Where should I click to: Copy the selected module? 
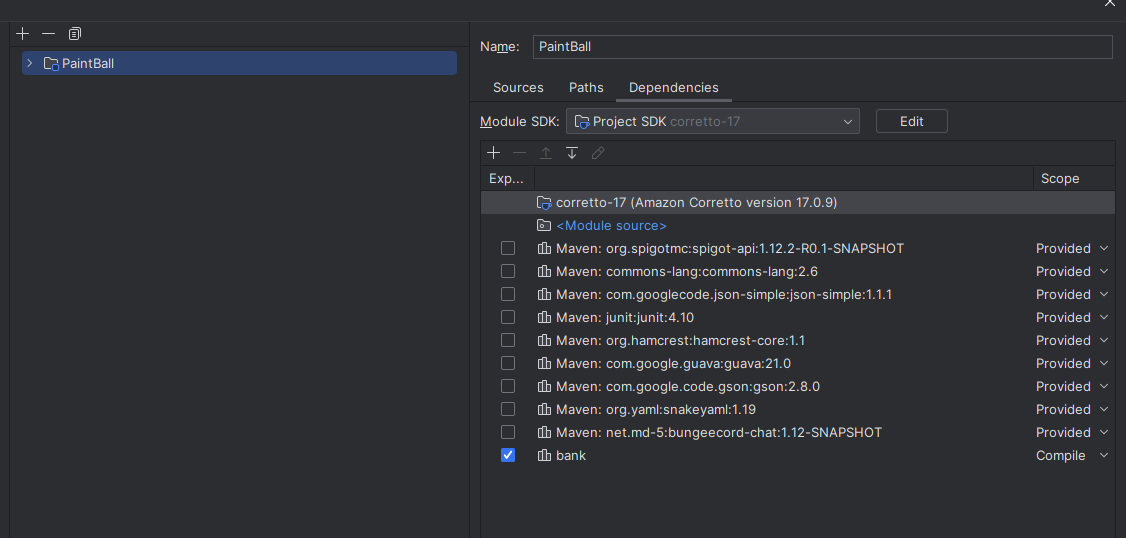click(x=75, y=34)
